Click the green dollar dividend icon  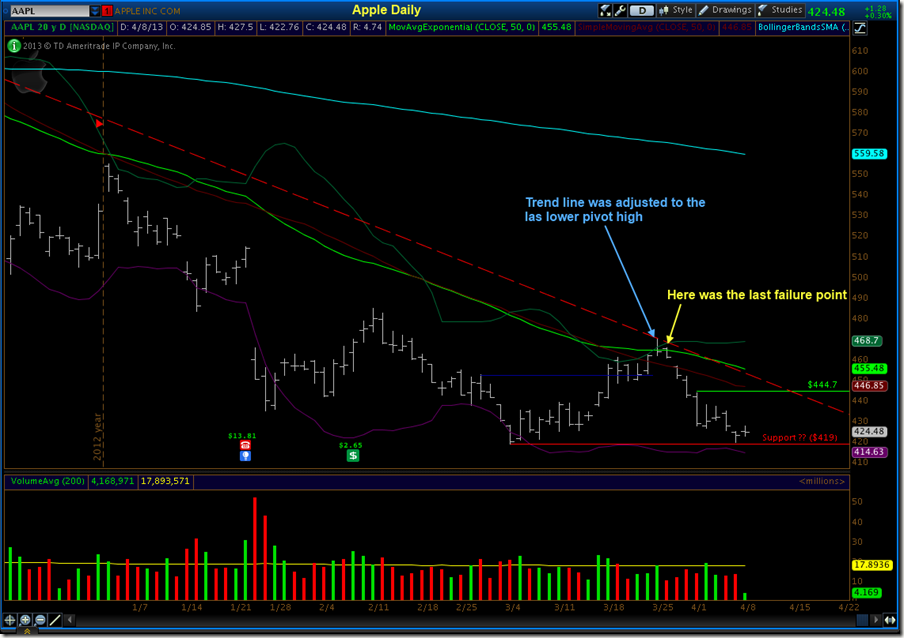pyautogui.click(x=353, y=455)
